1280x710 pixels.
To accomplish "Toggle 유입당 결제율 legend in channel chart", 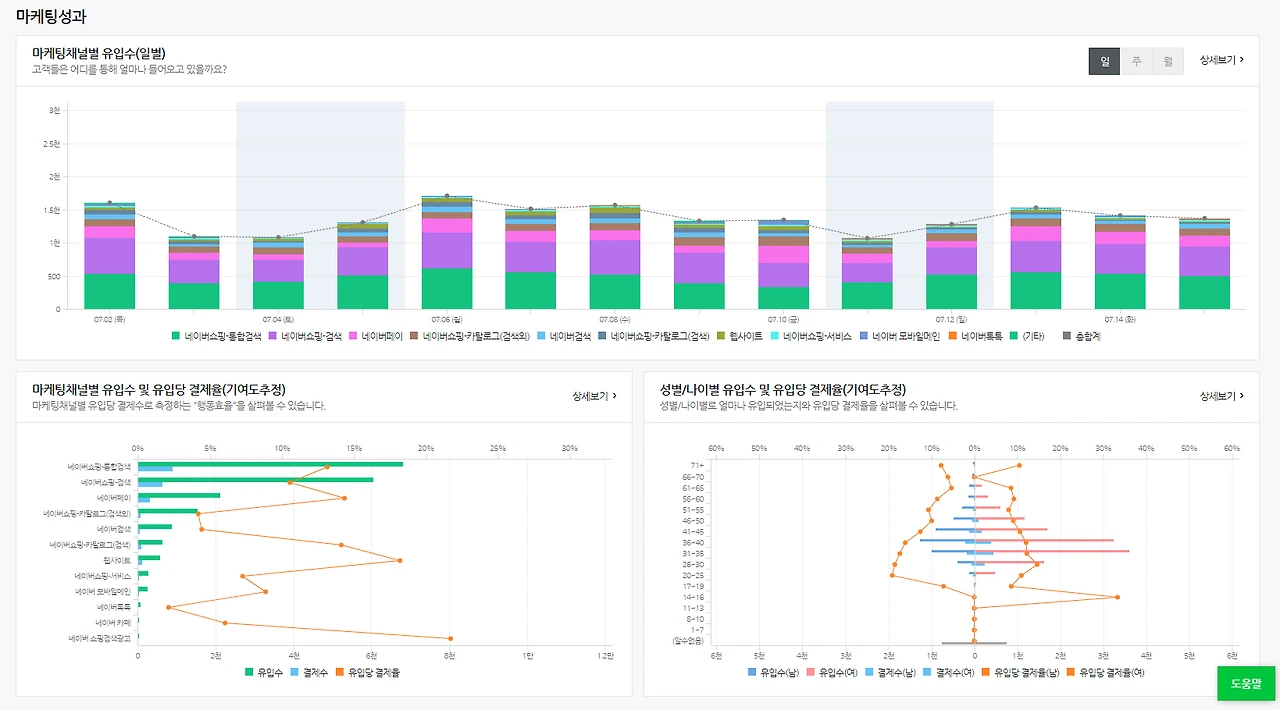I will (x=368, y=672).
